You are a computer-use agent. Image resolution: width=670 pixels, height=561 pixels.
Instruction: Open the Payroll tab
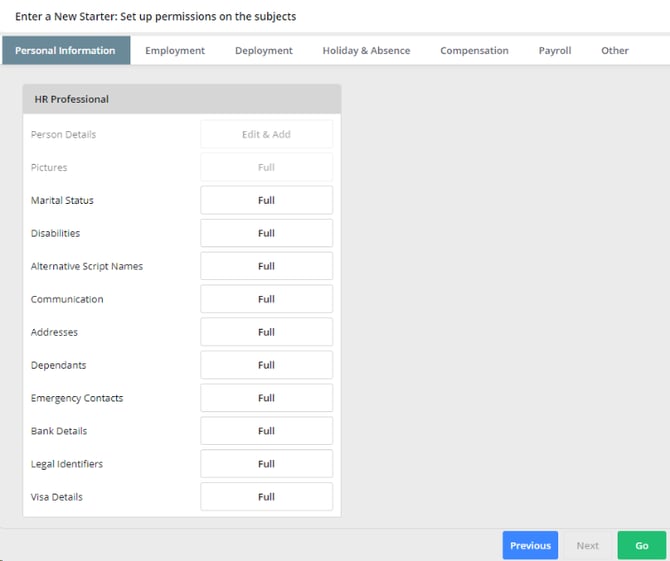coord(555,50)
